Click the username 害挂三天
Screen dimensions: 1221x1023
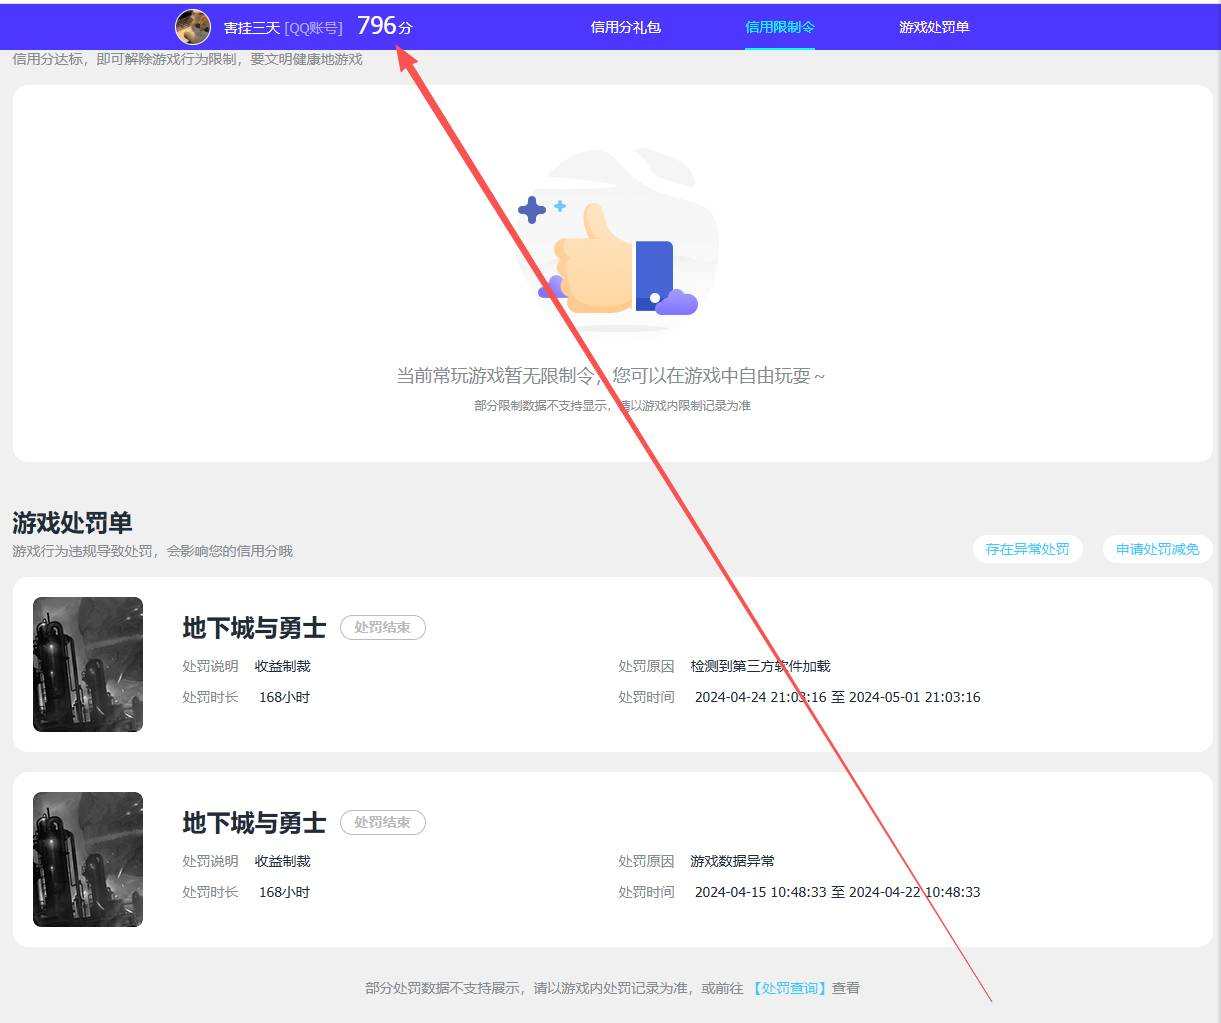tap(252, 28)
